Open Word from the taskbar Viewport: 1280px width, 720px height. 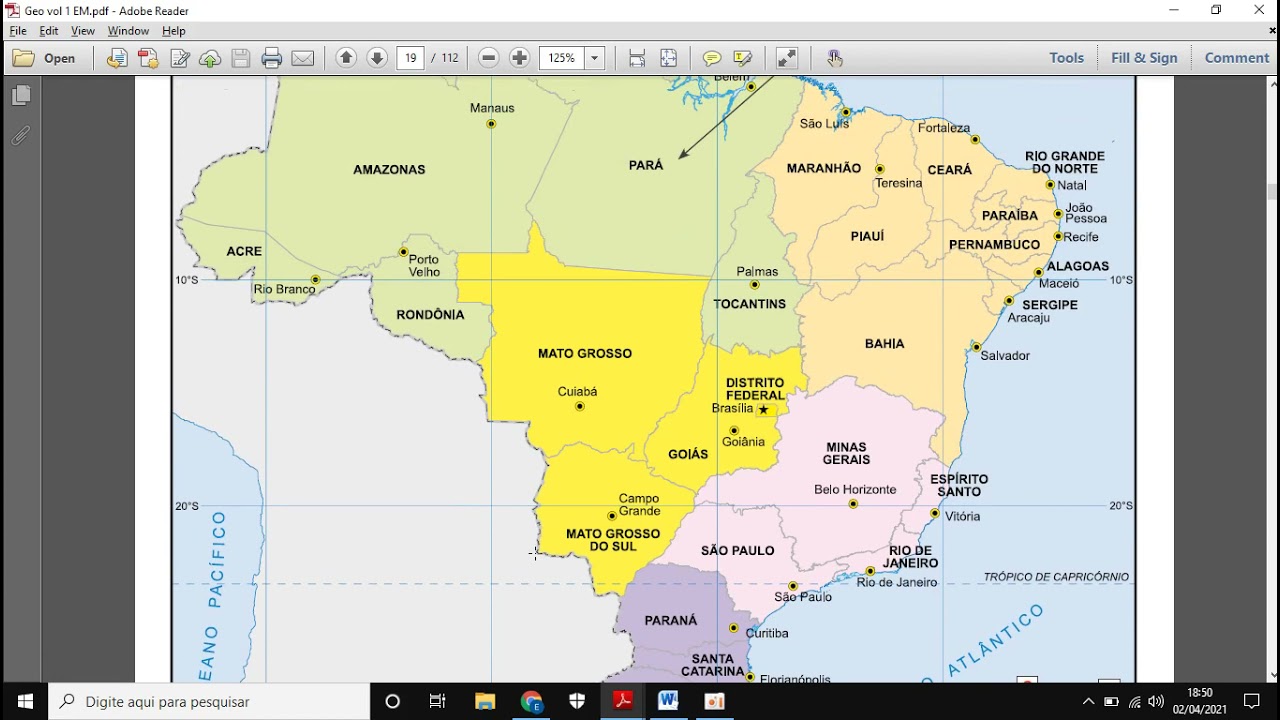(668, 701)
